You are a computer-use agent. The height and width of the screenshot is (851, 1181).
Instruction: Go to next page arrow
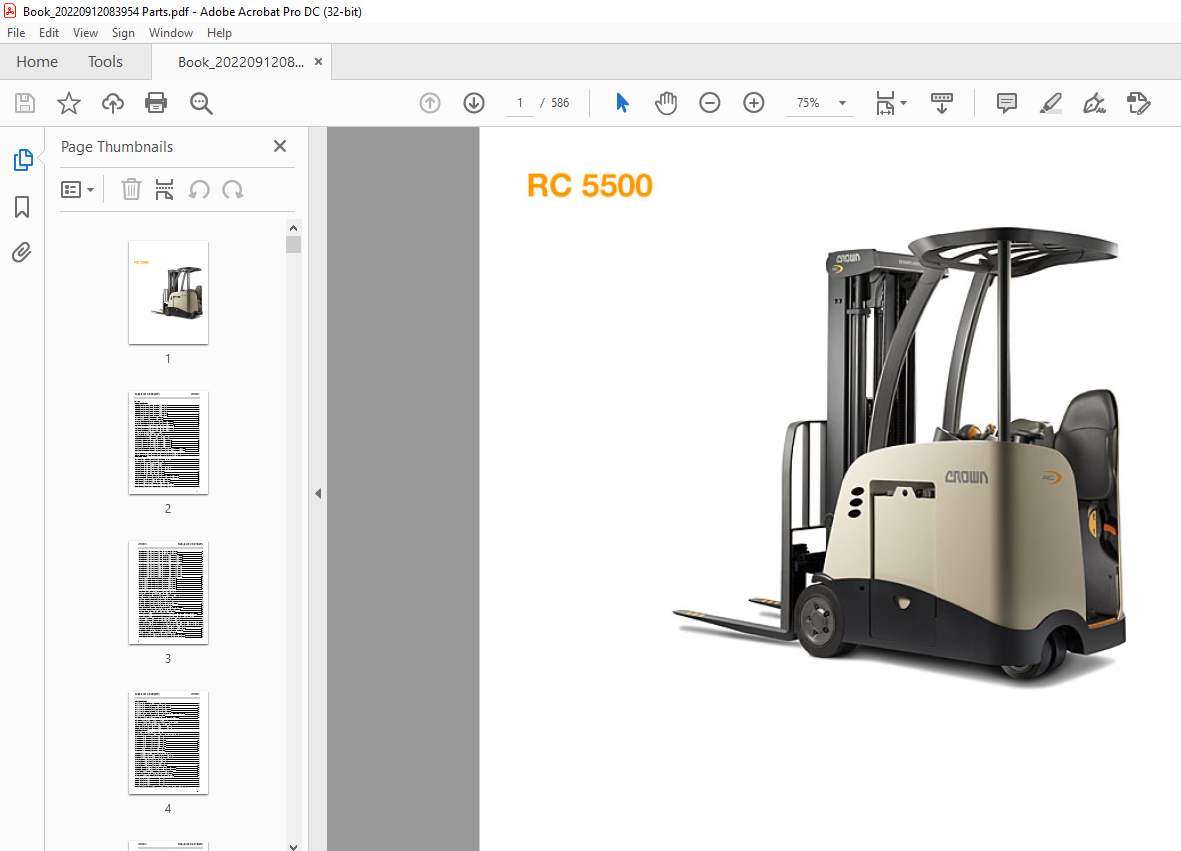474,103
